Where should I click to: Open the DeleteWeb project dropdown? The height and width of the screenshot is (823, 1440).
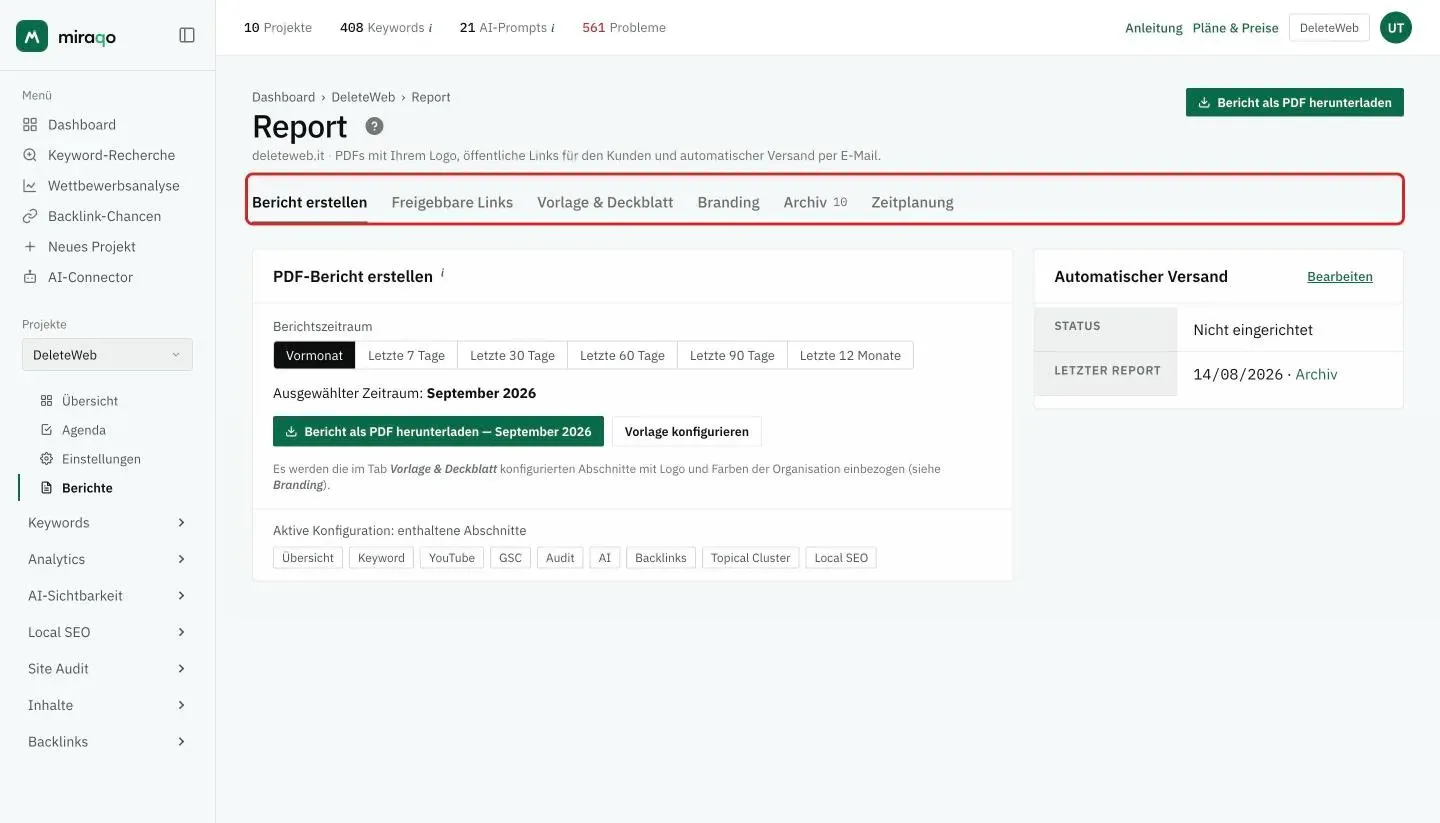coord(107,355)
